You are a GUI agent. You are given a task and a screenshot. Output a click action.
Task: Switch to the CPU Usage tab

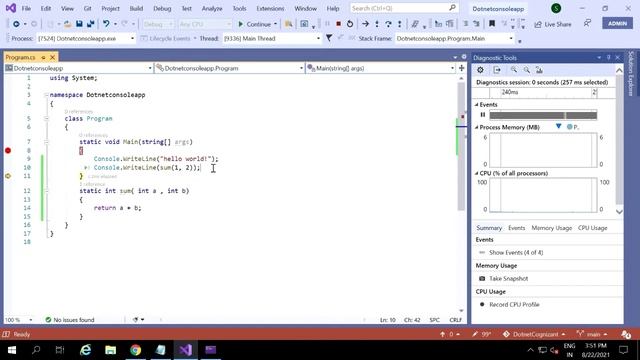593,228
